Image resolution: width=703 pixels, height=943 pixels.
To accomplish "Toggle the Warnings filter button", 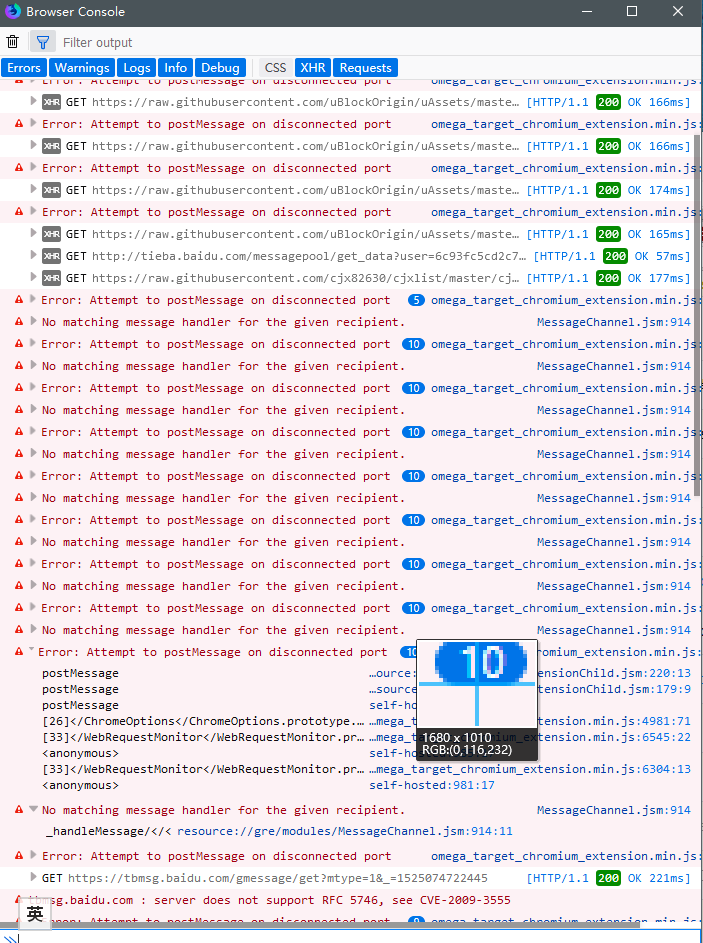I will (82, 67).
